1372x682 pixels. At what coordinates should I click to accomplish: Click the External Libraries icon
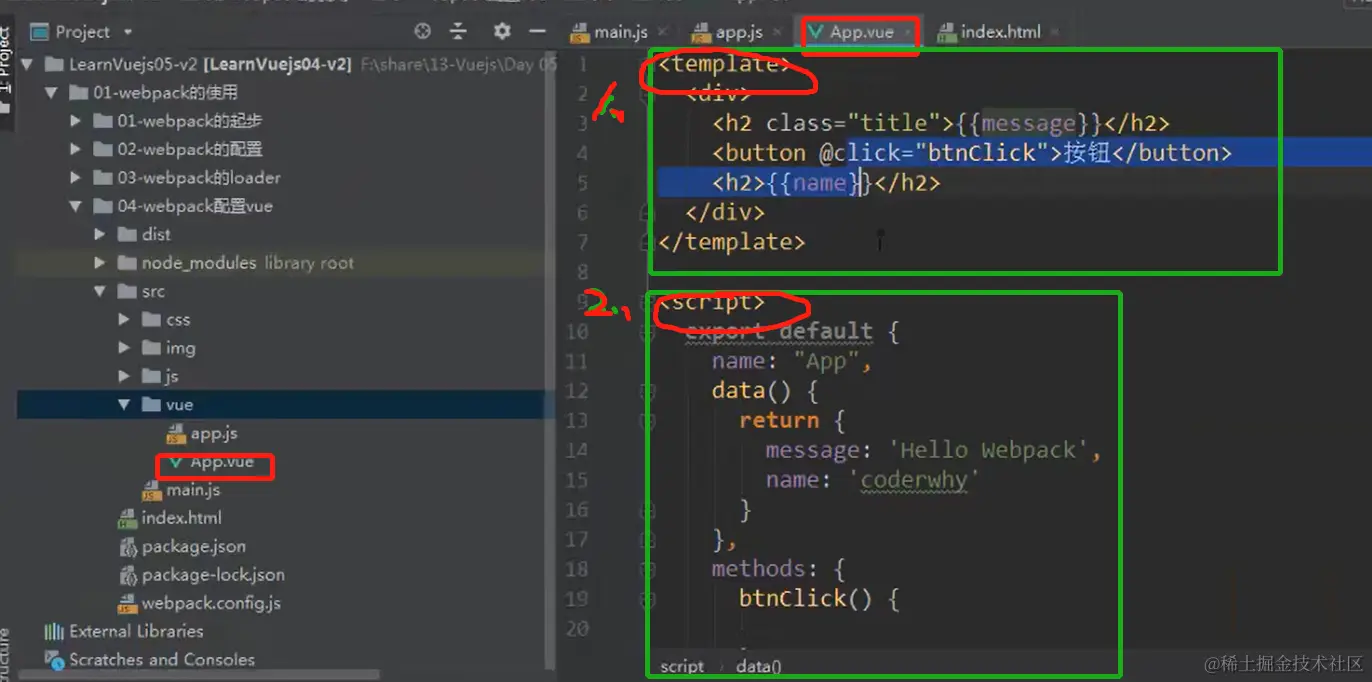click(54, 631)
